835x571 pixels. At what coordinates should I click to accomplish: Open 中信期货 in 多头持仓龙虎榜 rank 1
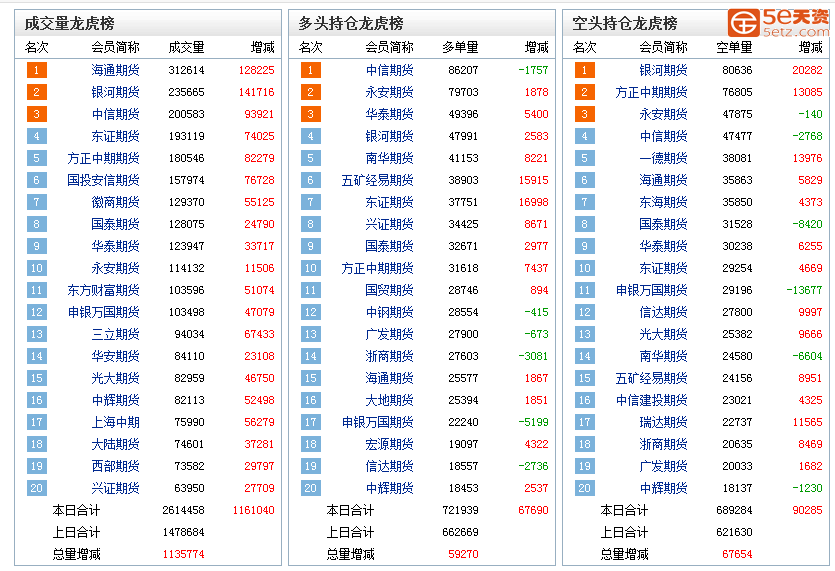click(389, 70)
